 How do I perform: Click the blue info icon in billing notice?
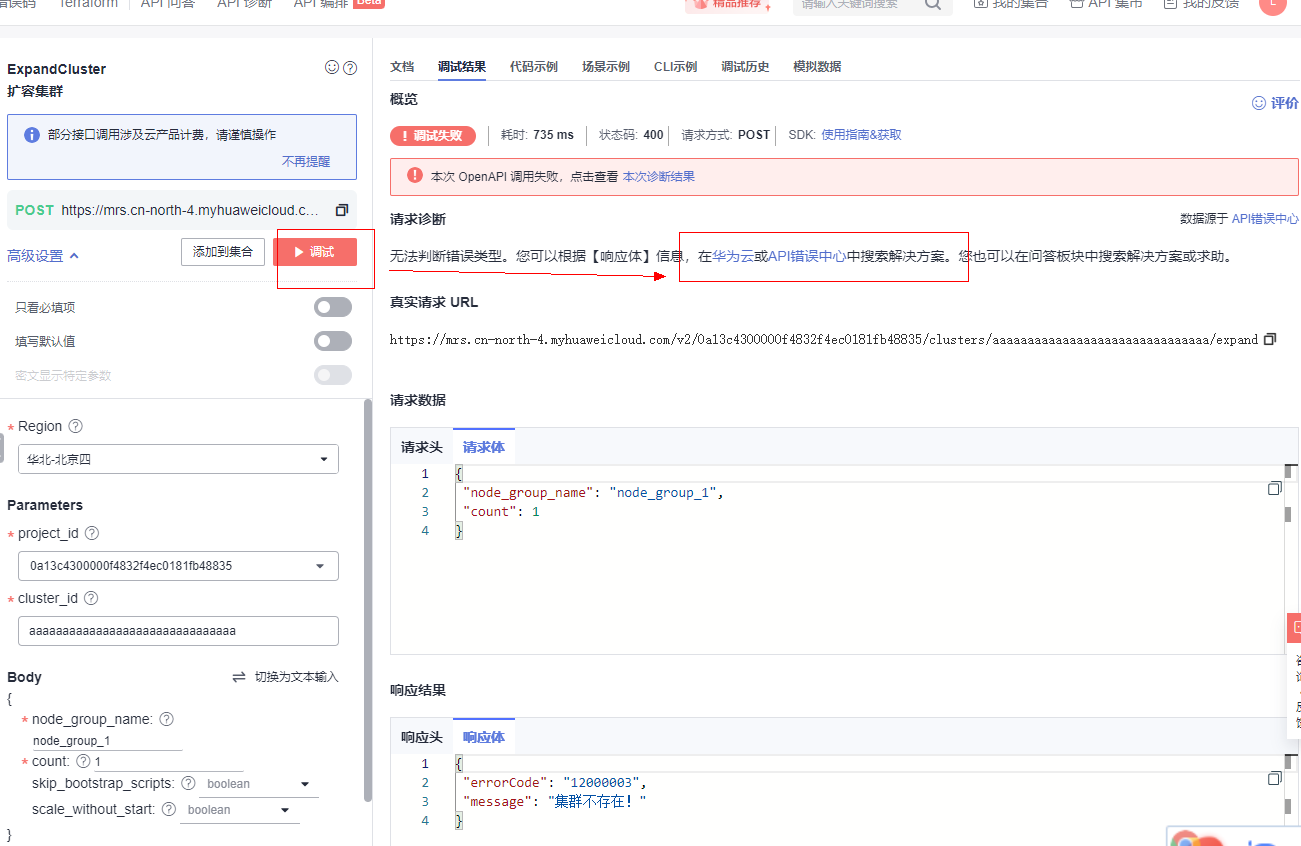(32, 134)
